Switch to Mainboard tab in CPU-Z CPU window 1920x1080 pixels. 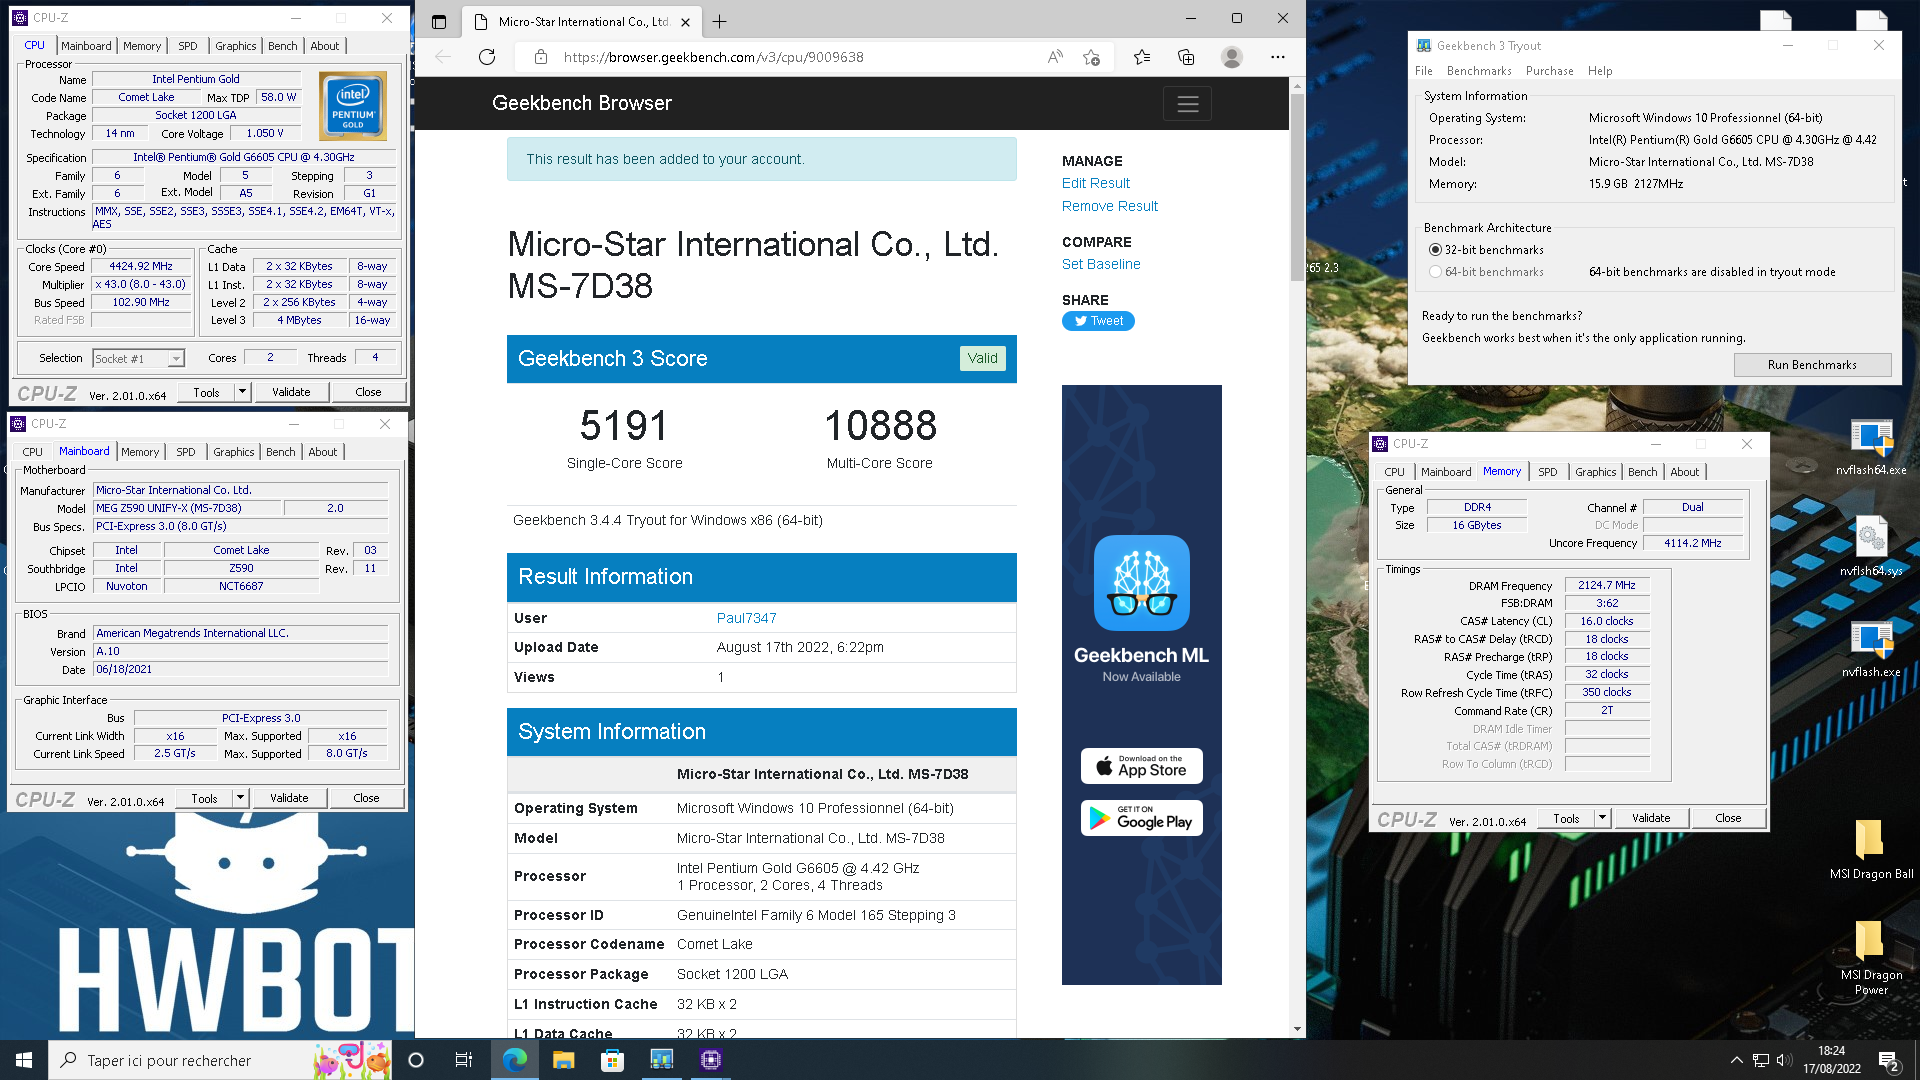[86, 46]
